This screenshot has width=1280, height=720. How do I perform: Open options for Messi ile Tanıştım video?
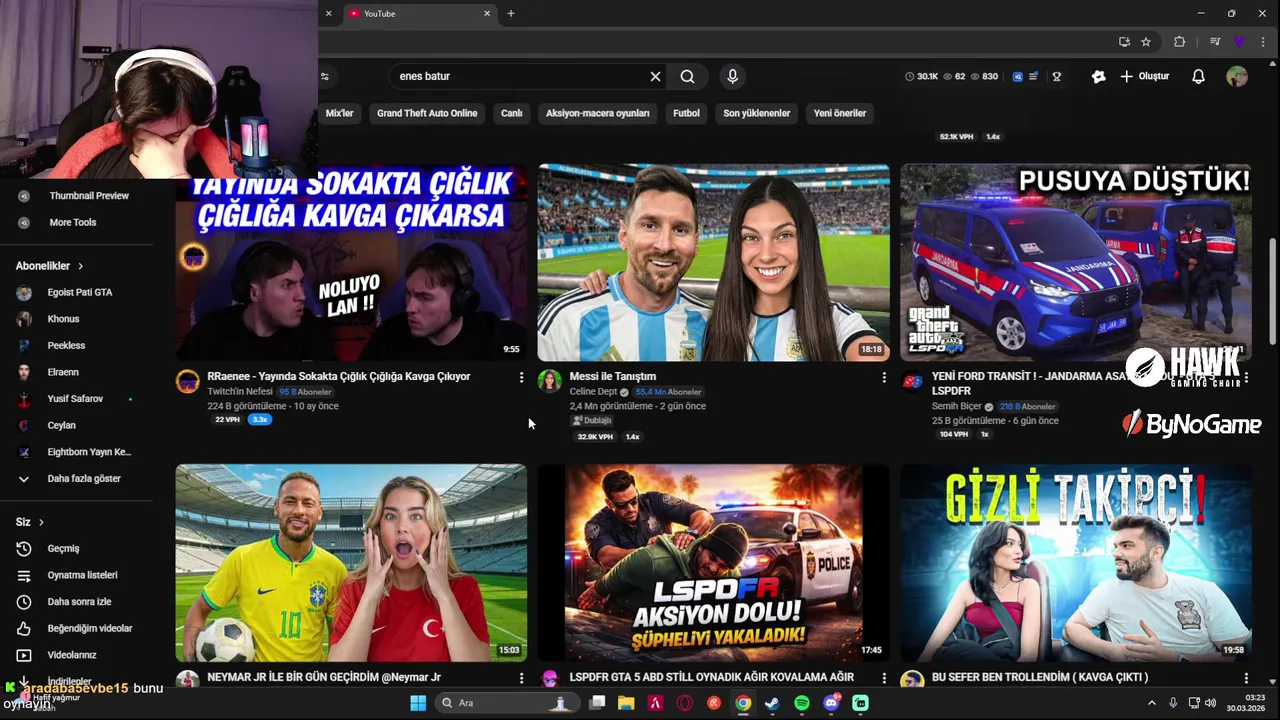pos(883,377)
